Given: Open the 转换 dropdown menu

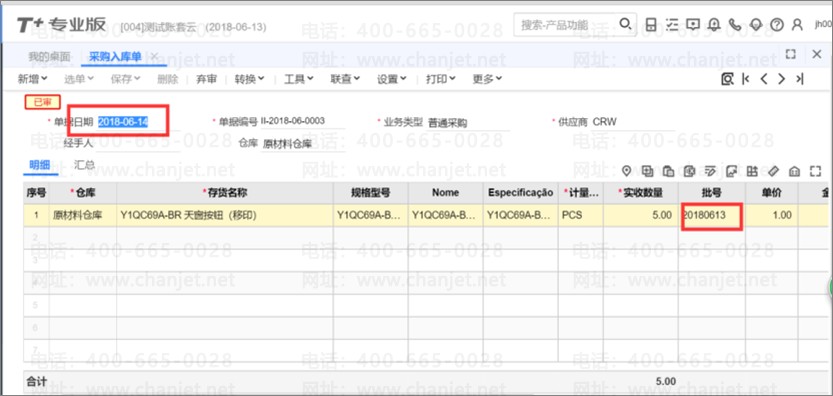Looking at the screenshot, I should (250, 79).
